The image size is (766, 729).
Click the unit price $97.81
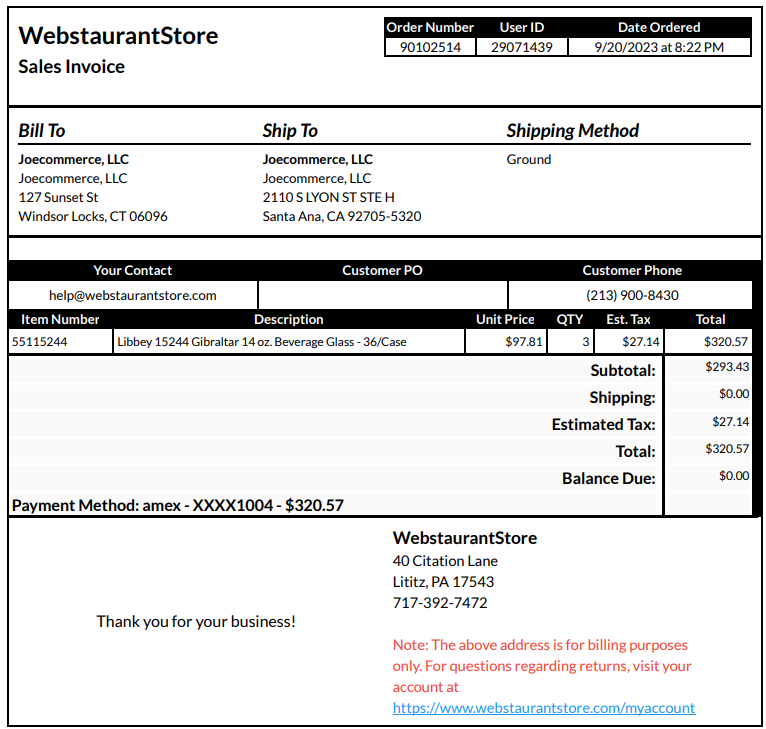coord(524,342)
